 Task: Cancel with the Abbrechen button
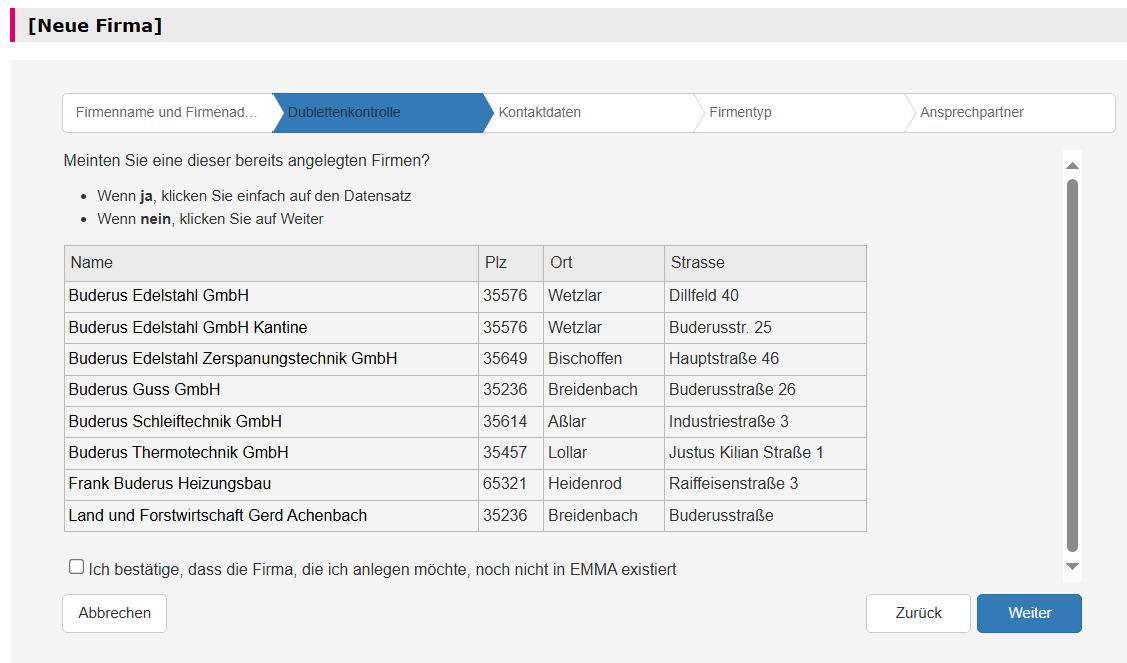click(115, 613)
